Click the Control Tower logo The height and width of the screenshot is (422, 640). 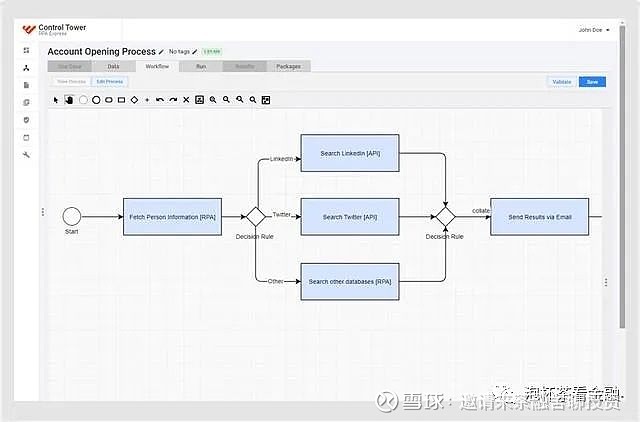point(29,29)
